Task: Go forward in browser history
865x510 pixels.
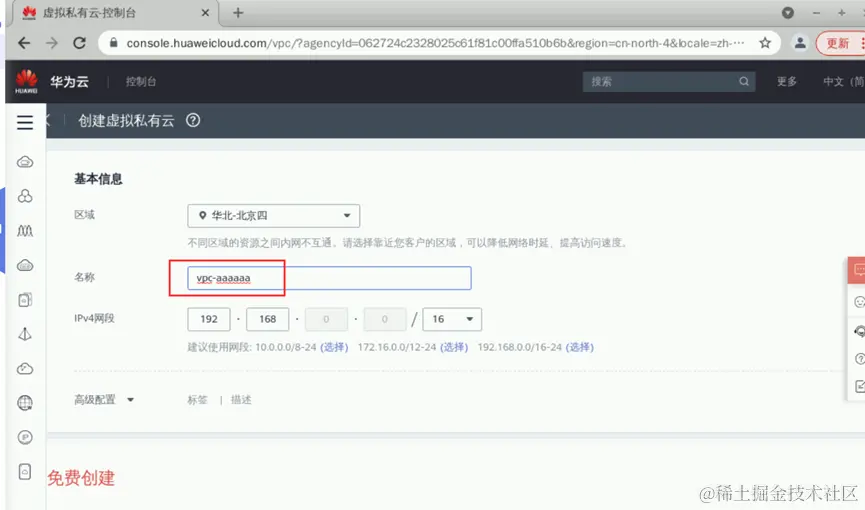Action: pos(52,43)
